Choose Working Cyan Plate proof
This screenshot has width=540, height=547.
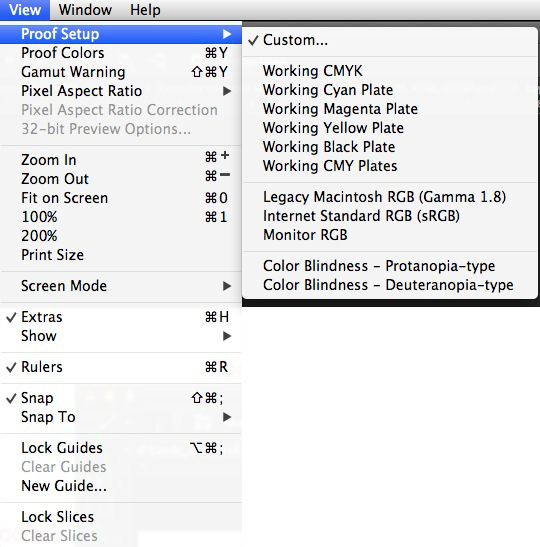(390, 90)
